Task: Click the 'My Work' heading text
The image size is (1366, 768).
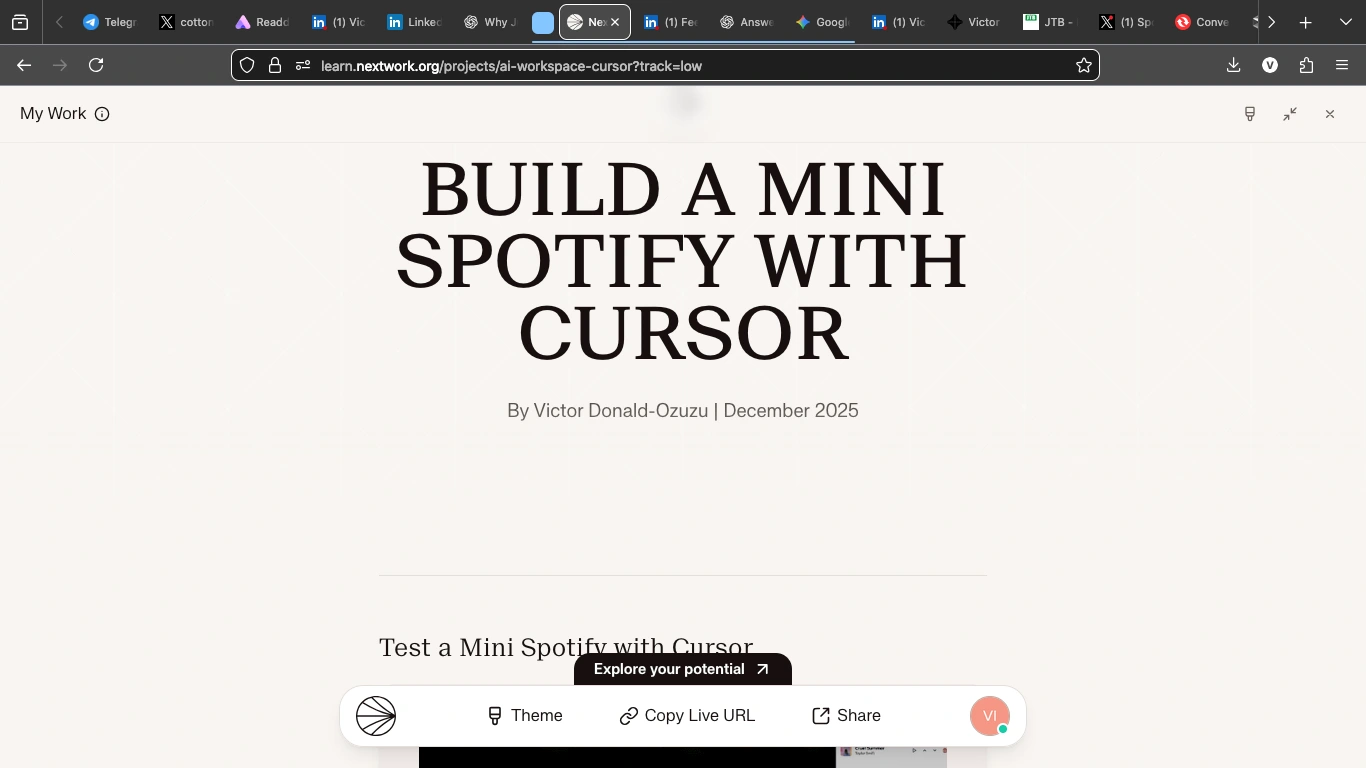Action: pyautogui.click(x=53, y=114)
